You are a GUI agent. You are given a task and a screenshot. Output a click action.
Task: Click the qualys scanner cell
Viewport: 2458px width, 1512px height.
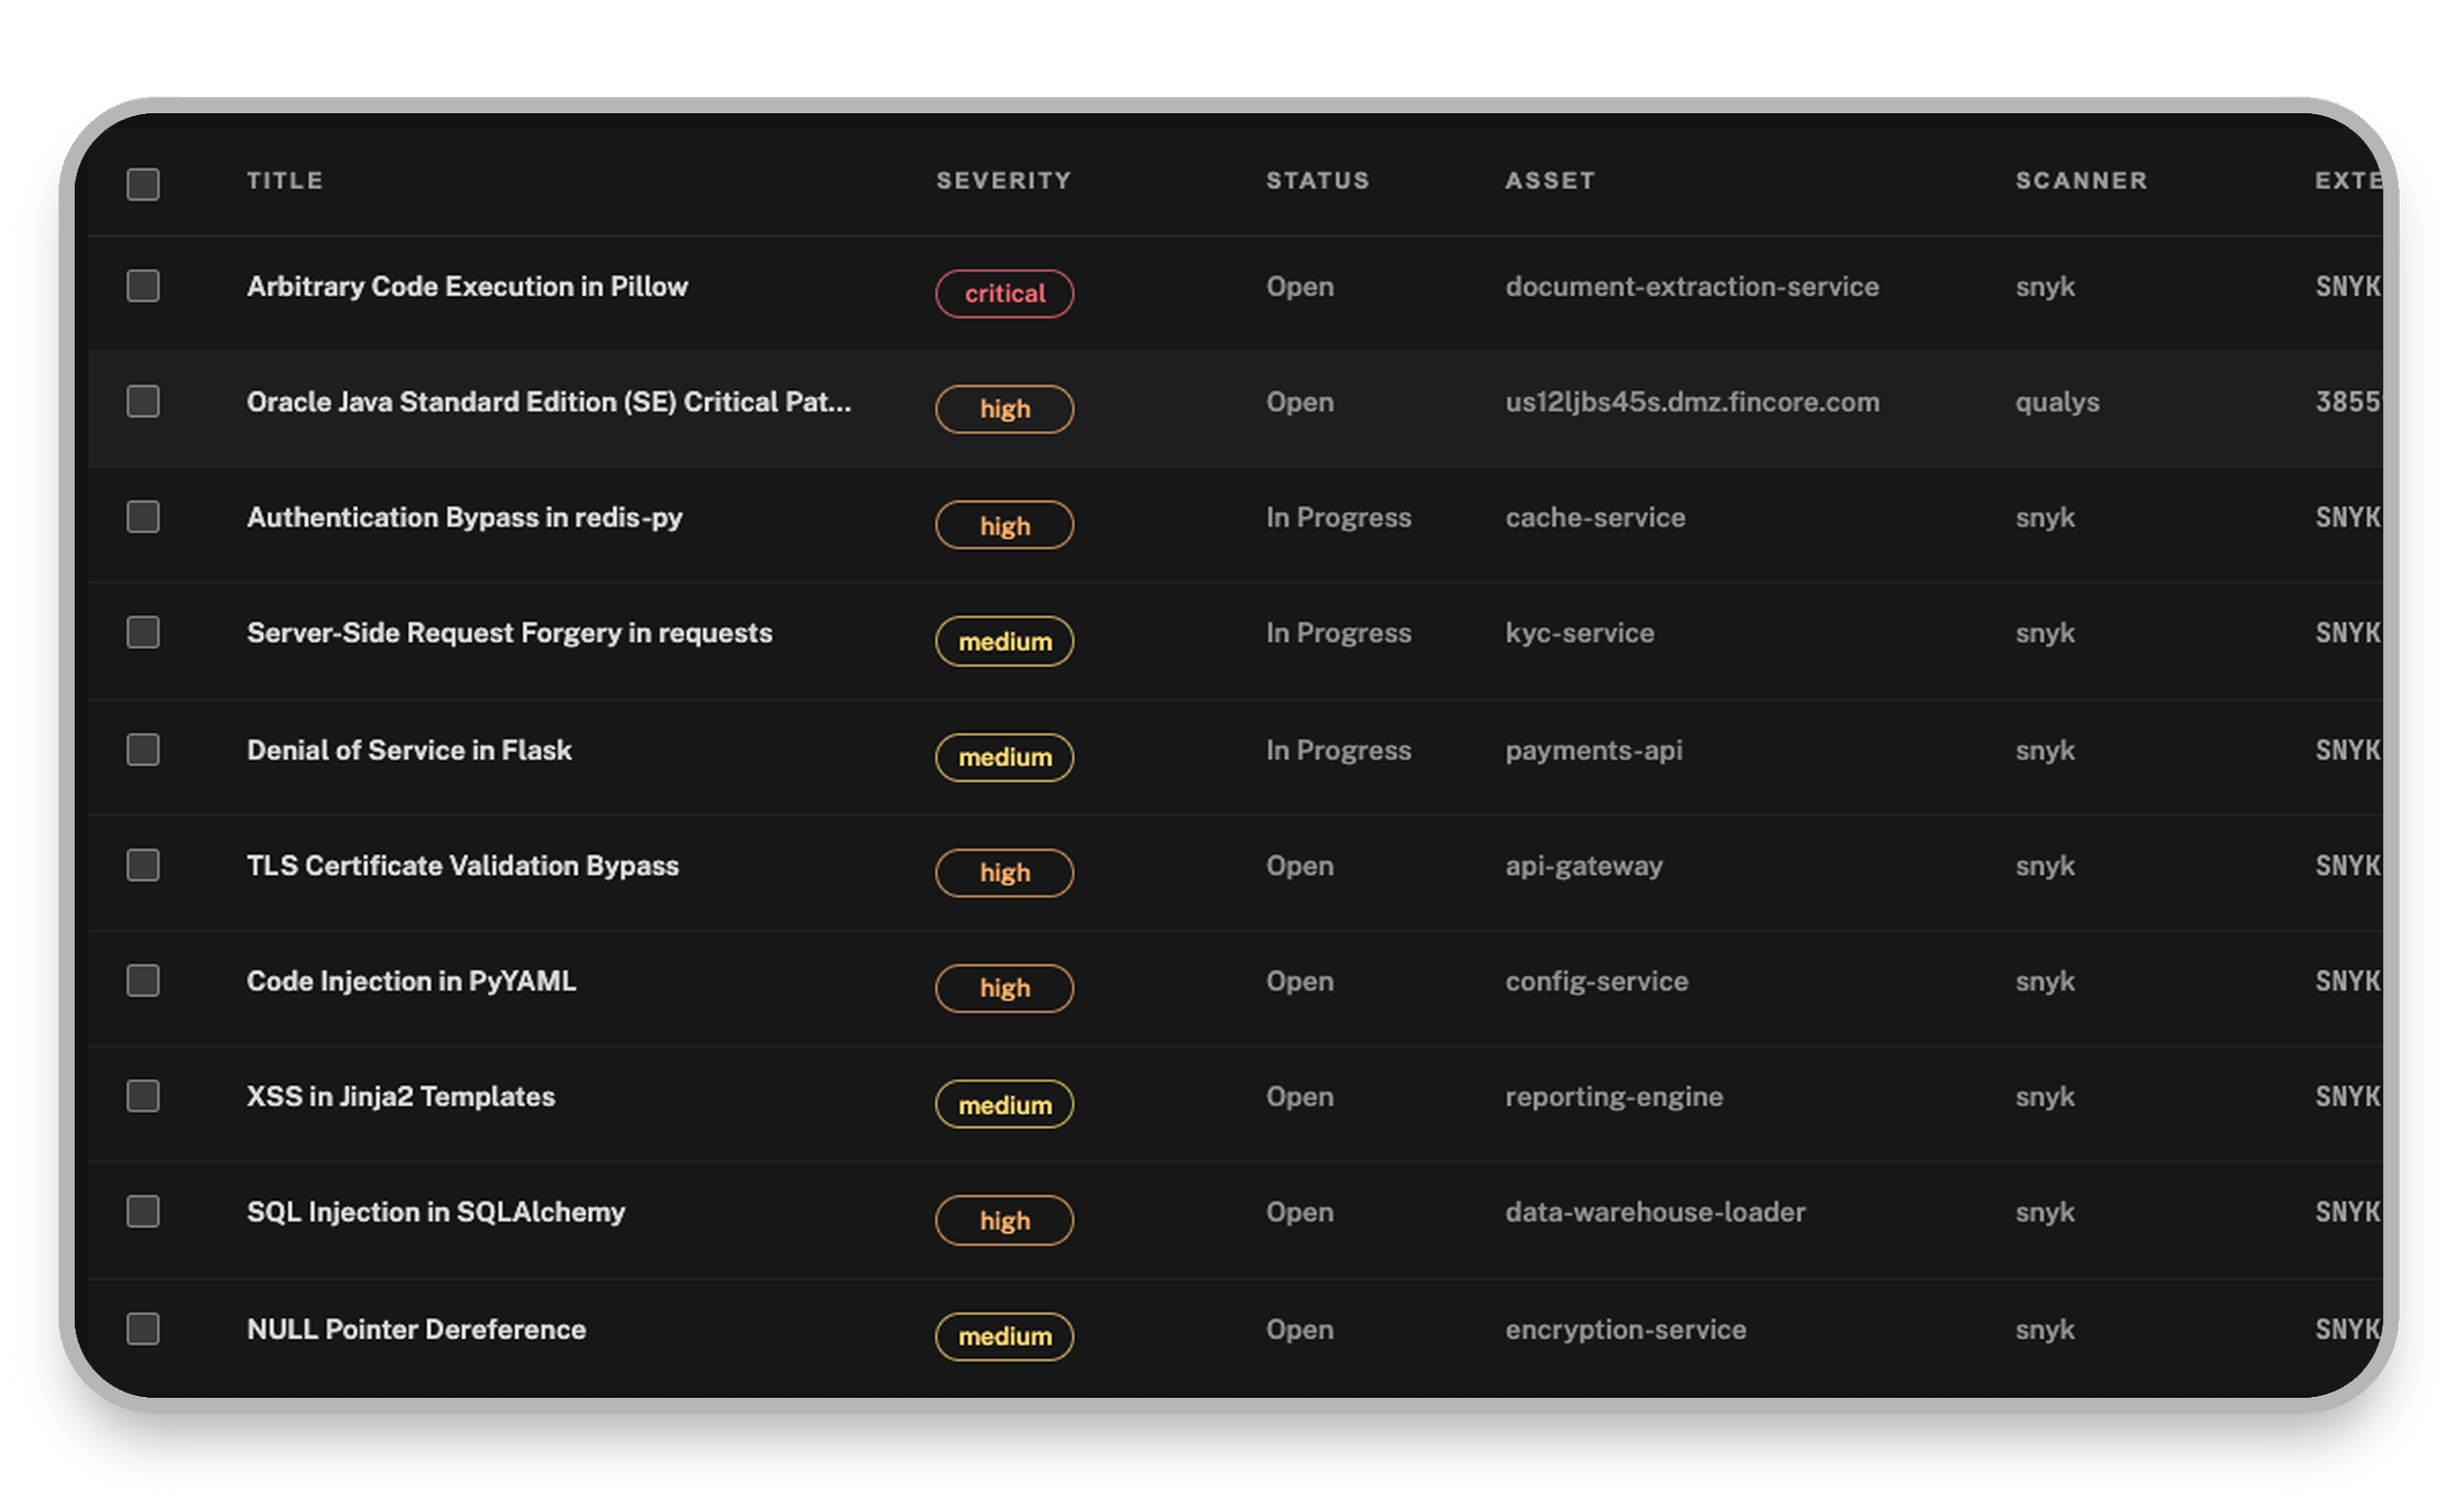2057,402
